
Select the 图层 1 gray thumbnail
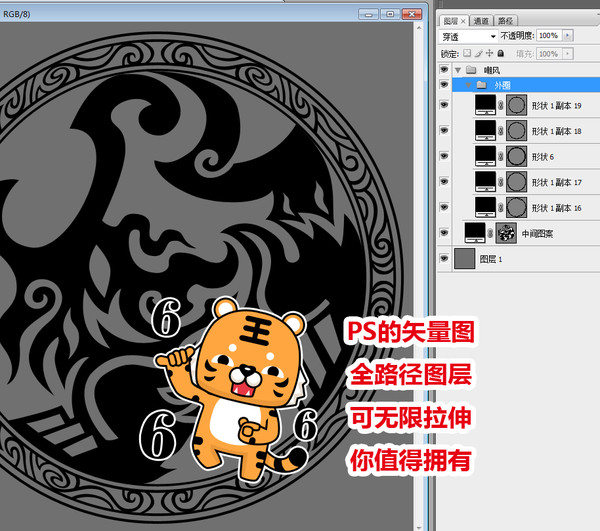point(465,259)
